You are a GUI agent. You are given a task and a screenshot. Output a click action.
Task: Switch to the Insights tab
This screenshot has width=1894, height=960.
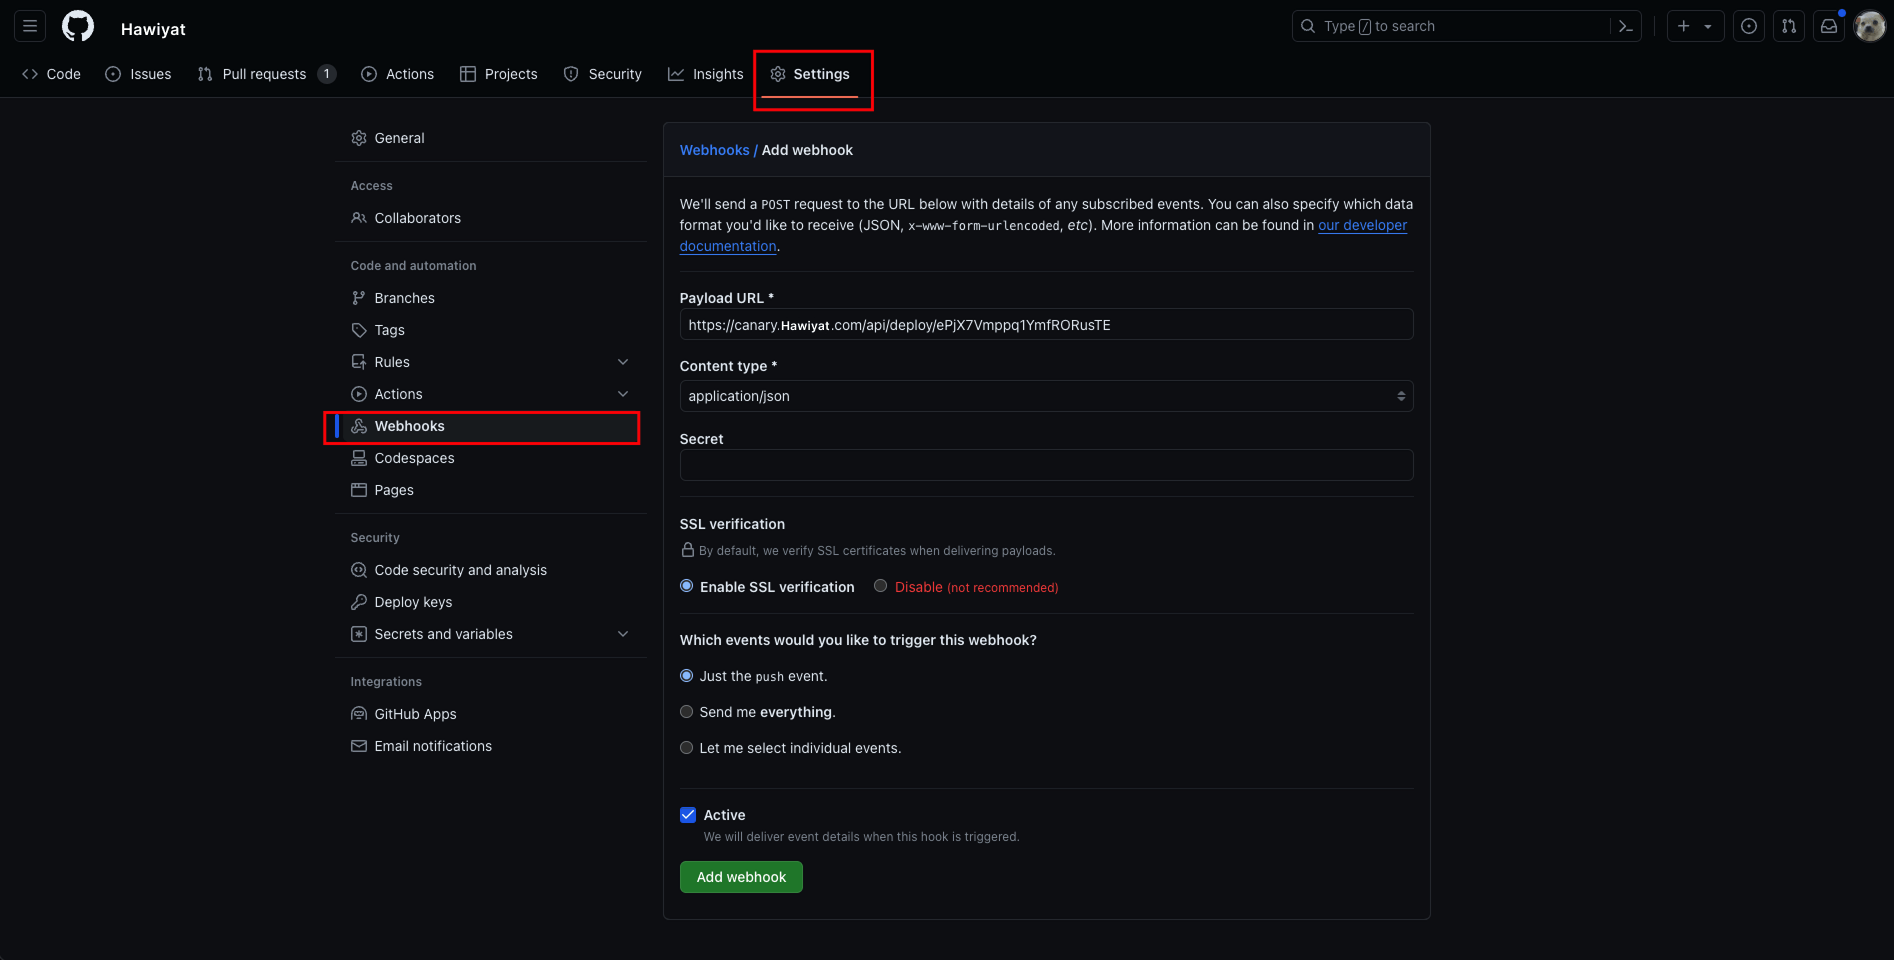click(x=705, y=73)
